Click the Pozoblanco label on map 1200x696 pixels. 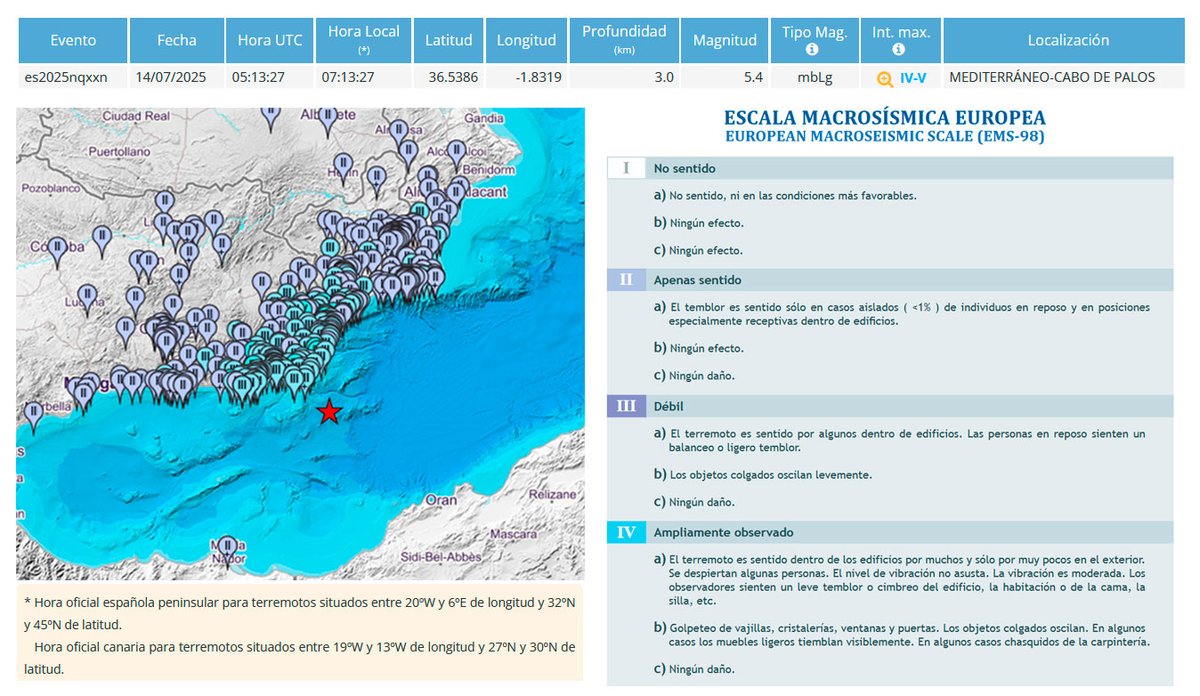point(49,186)
